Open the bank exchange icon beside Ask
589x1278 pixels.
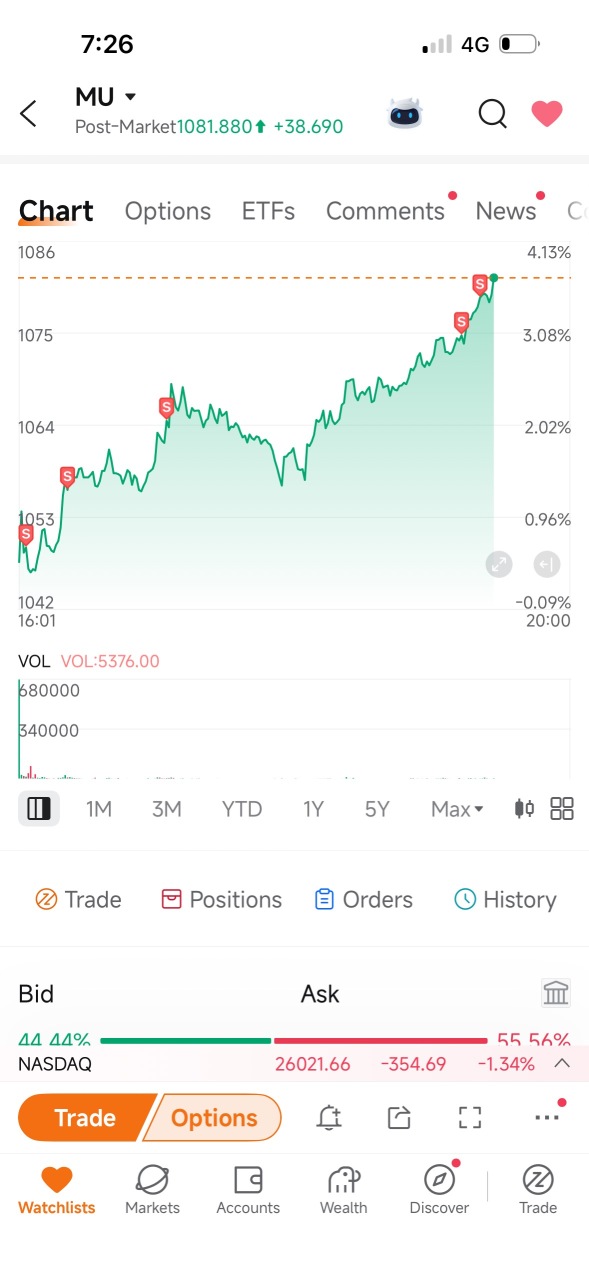coord(556,993)
